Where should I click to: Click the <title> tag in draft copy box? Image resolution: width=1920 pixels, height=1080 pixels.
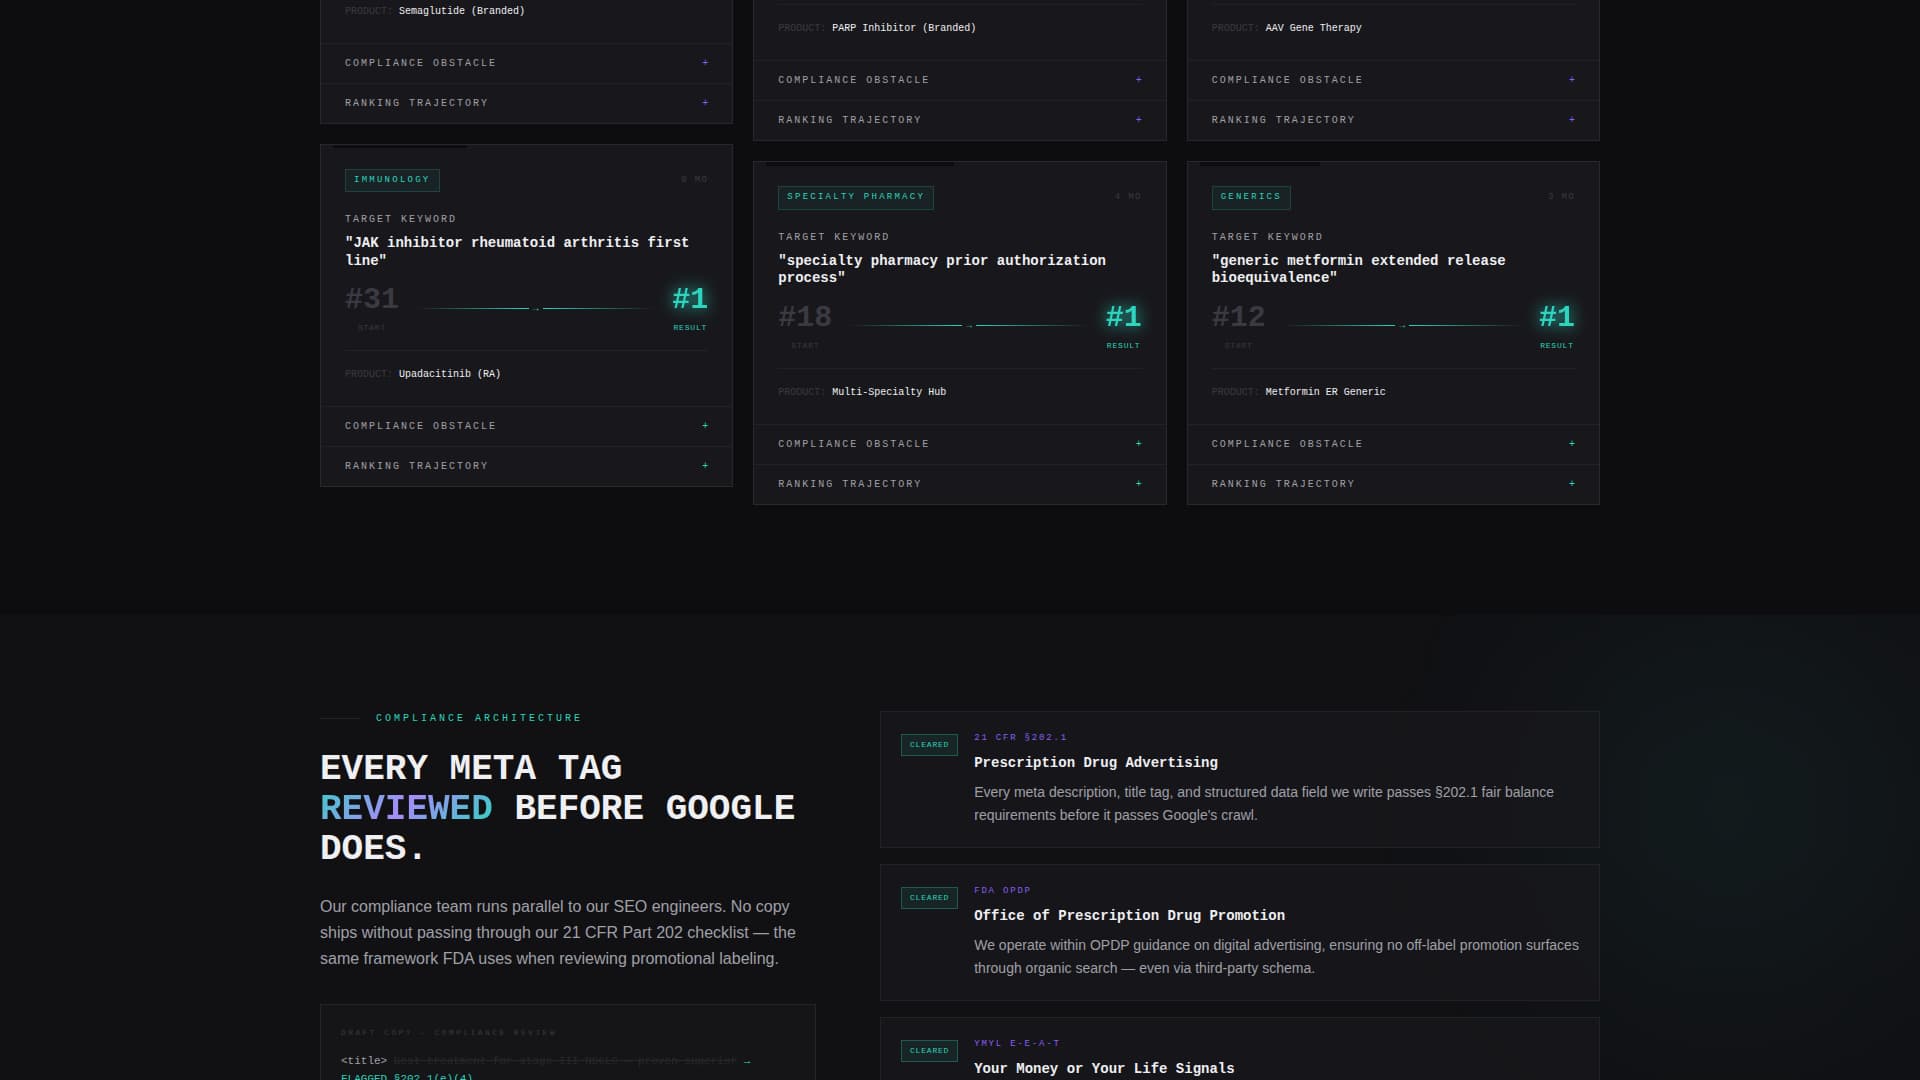click(364, 1061)
